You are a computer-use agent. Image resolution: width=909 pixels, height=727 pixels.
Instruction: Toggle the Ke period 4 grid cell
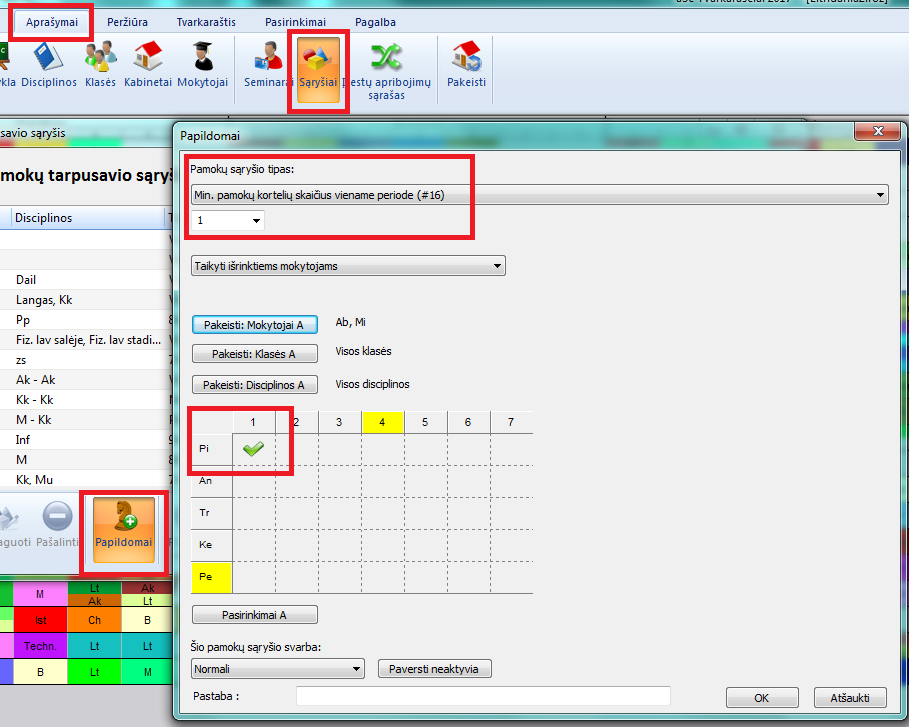[x=383, y=545]
